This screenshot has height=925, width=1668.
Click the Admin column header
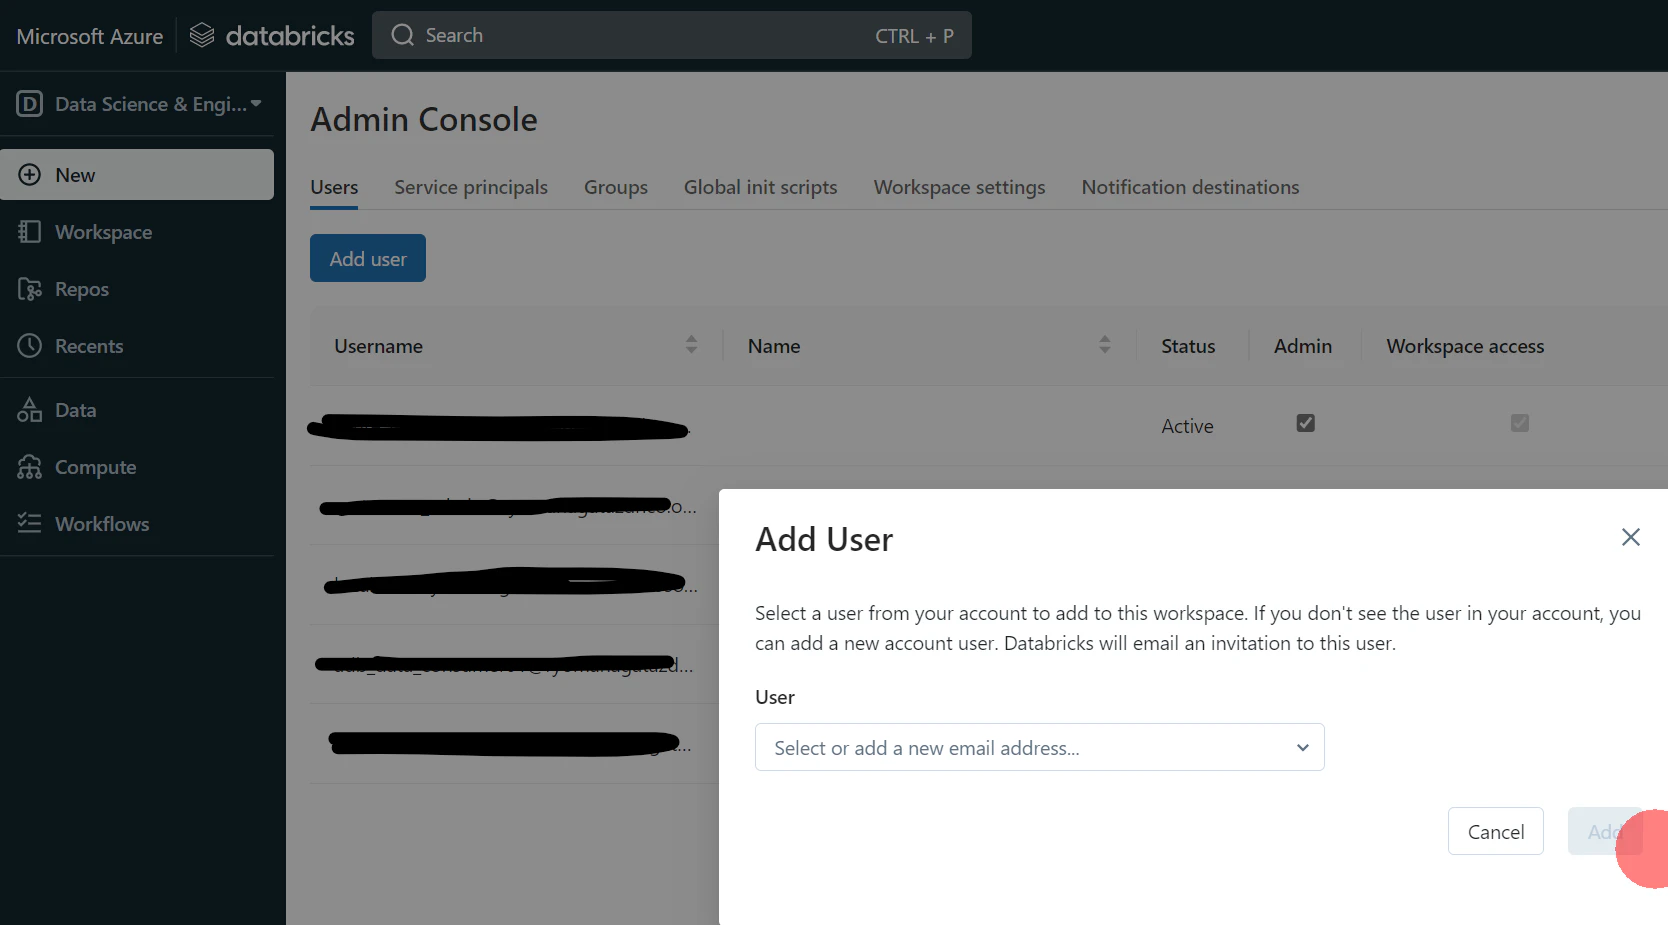(x=1303, y=346)
